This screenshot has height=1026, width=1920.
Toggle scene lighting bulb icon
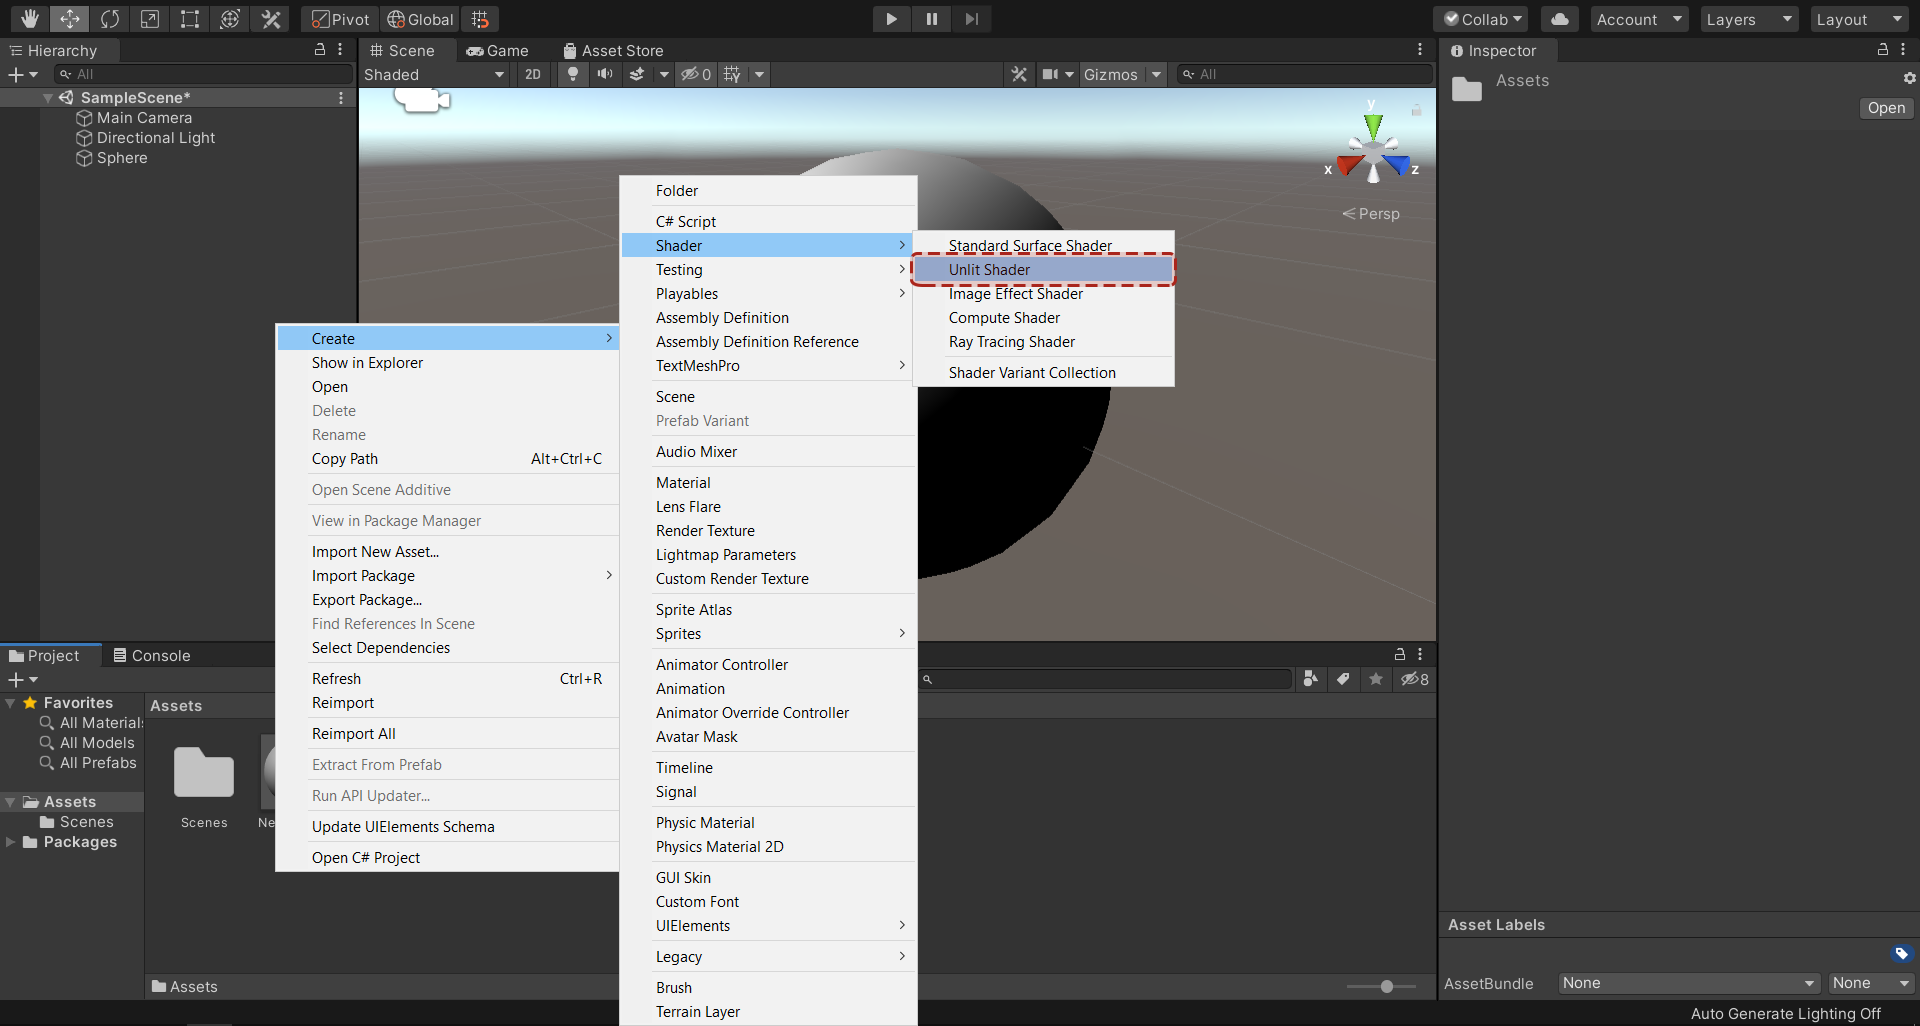coord(573,74)
